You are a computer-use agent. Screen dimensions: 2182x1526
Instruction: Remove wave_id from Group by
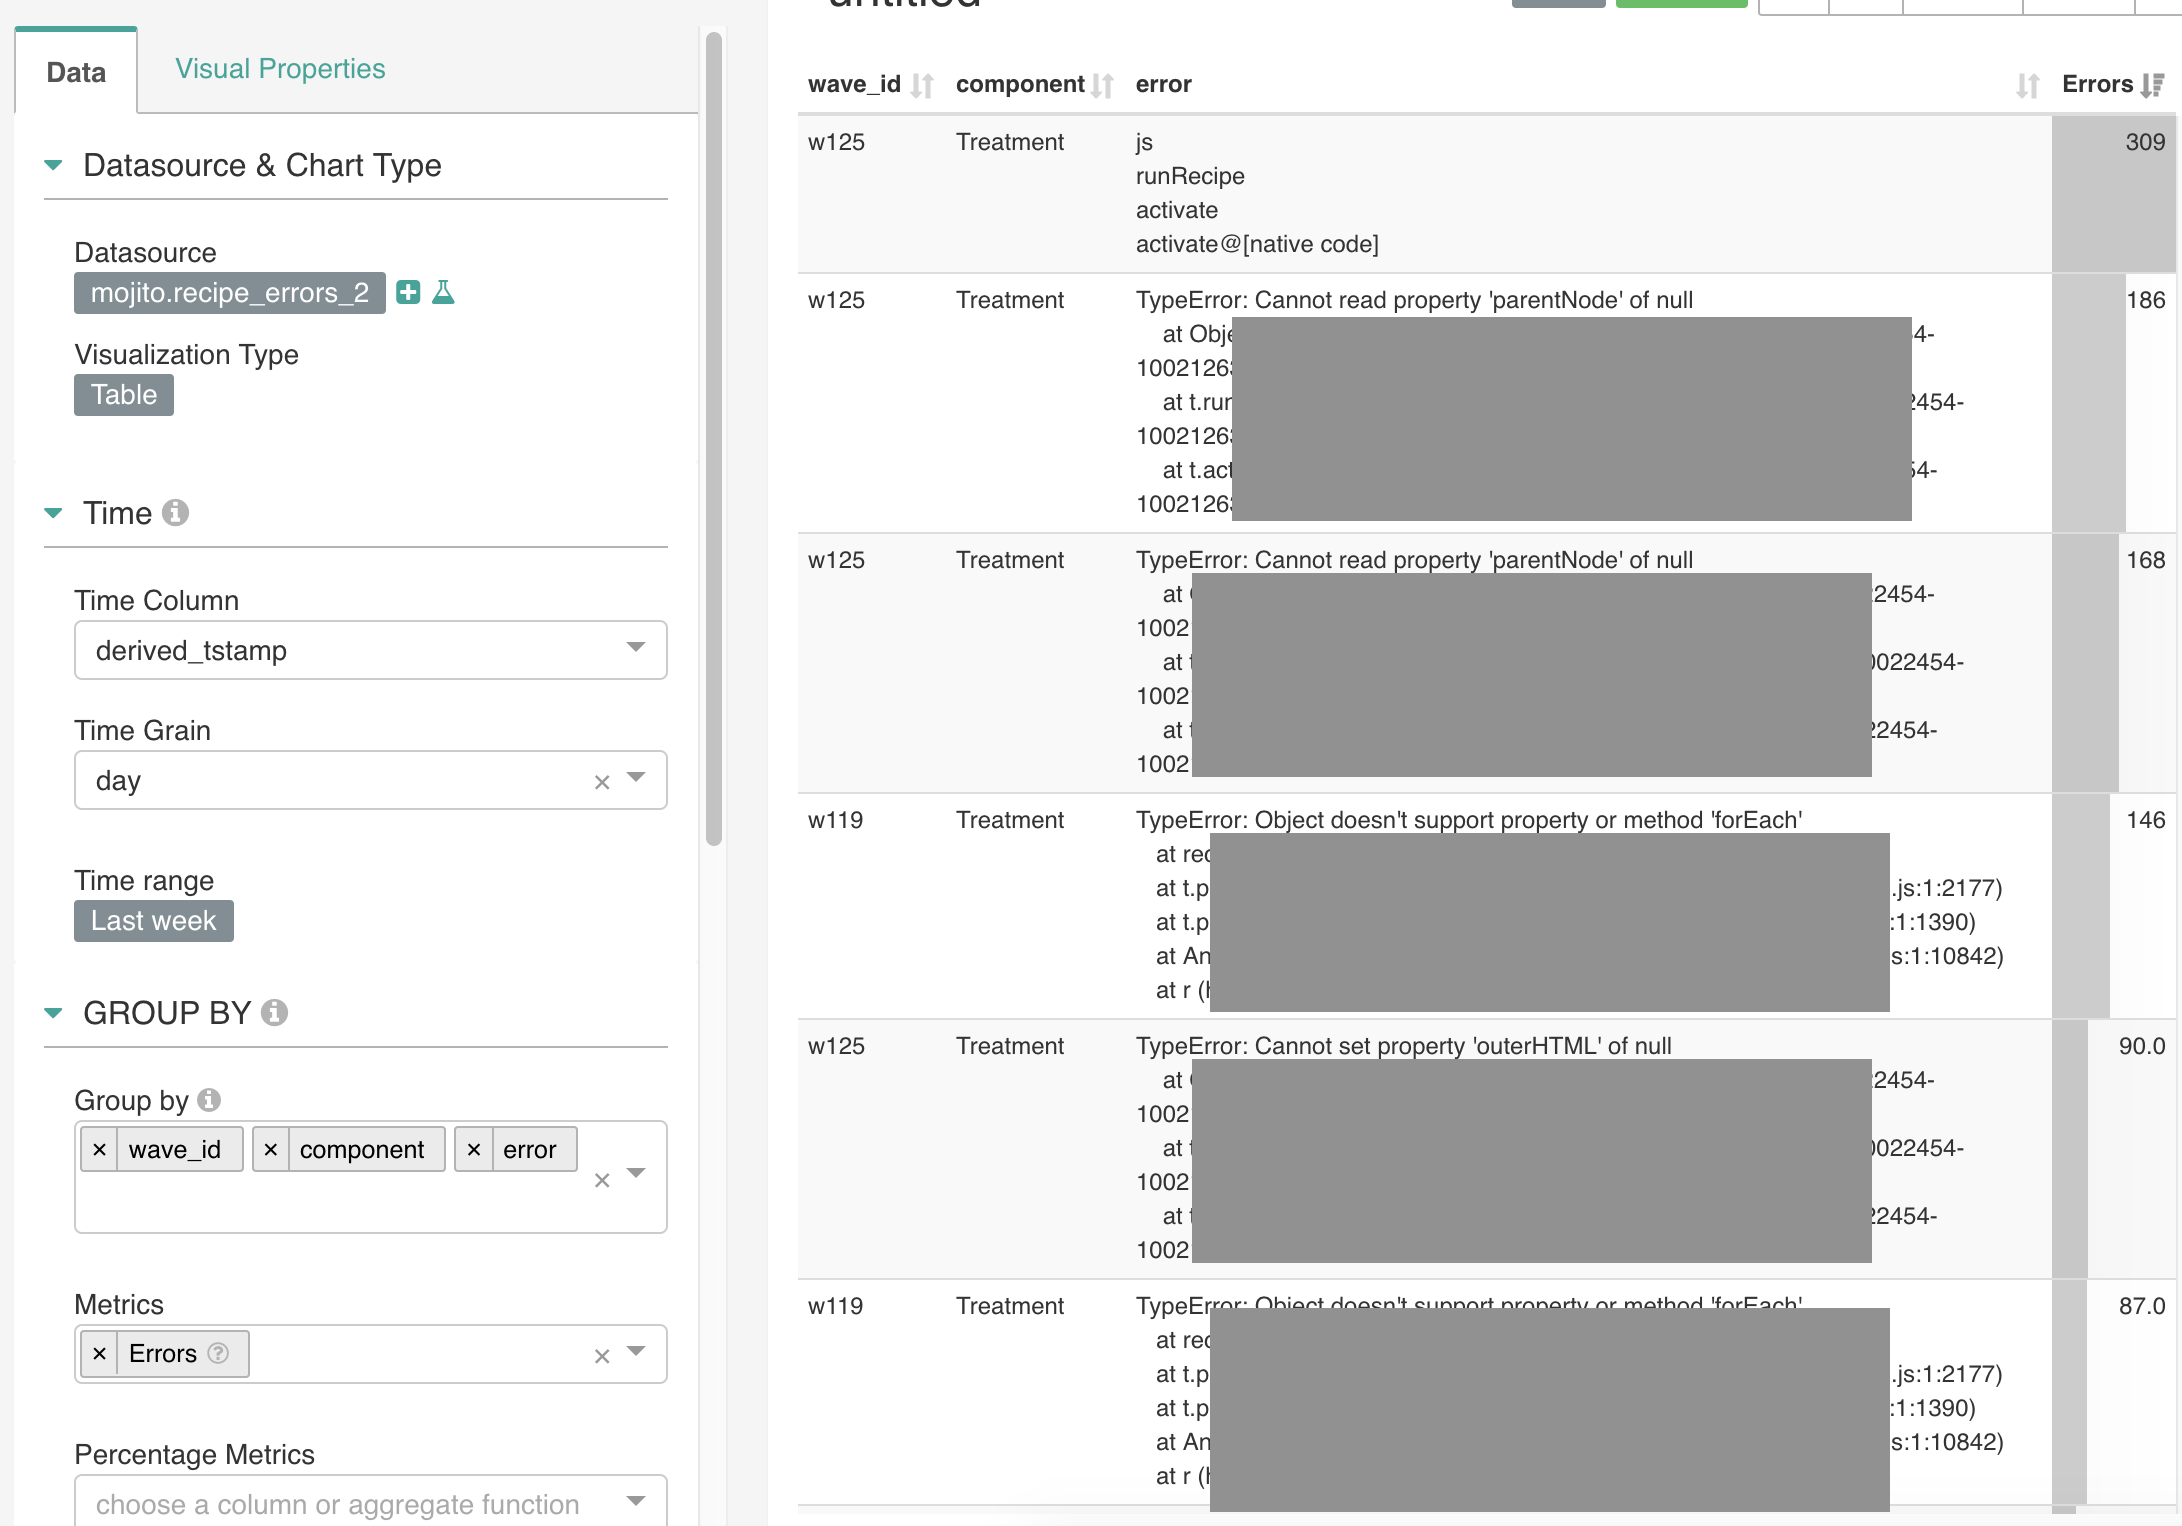100,1149
